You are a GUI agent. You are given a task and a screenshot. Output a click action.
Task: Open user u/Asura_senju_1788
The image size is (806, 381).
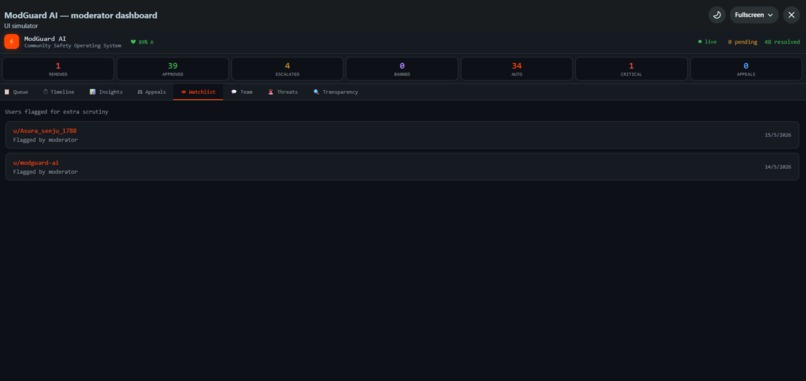45,131
